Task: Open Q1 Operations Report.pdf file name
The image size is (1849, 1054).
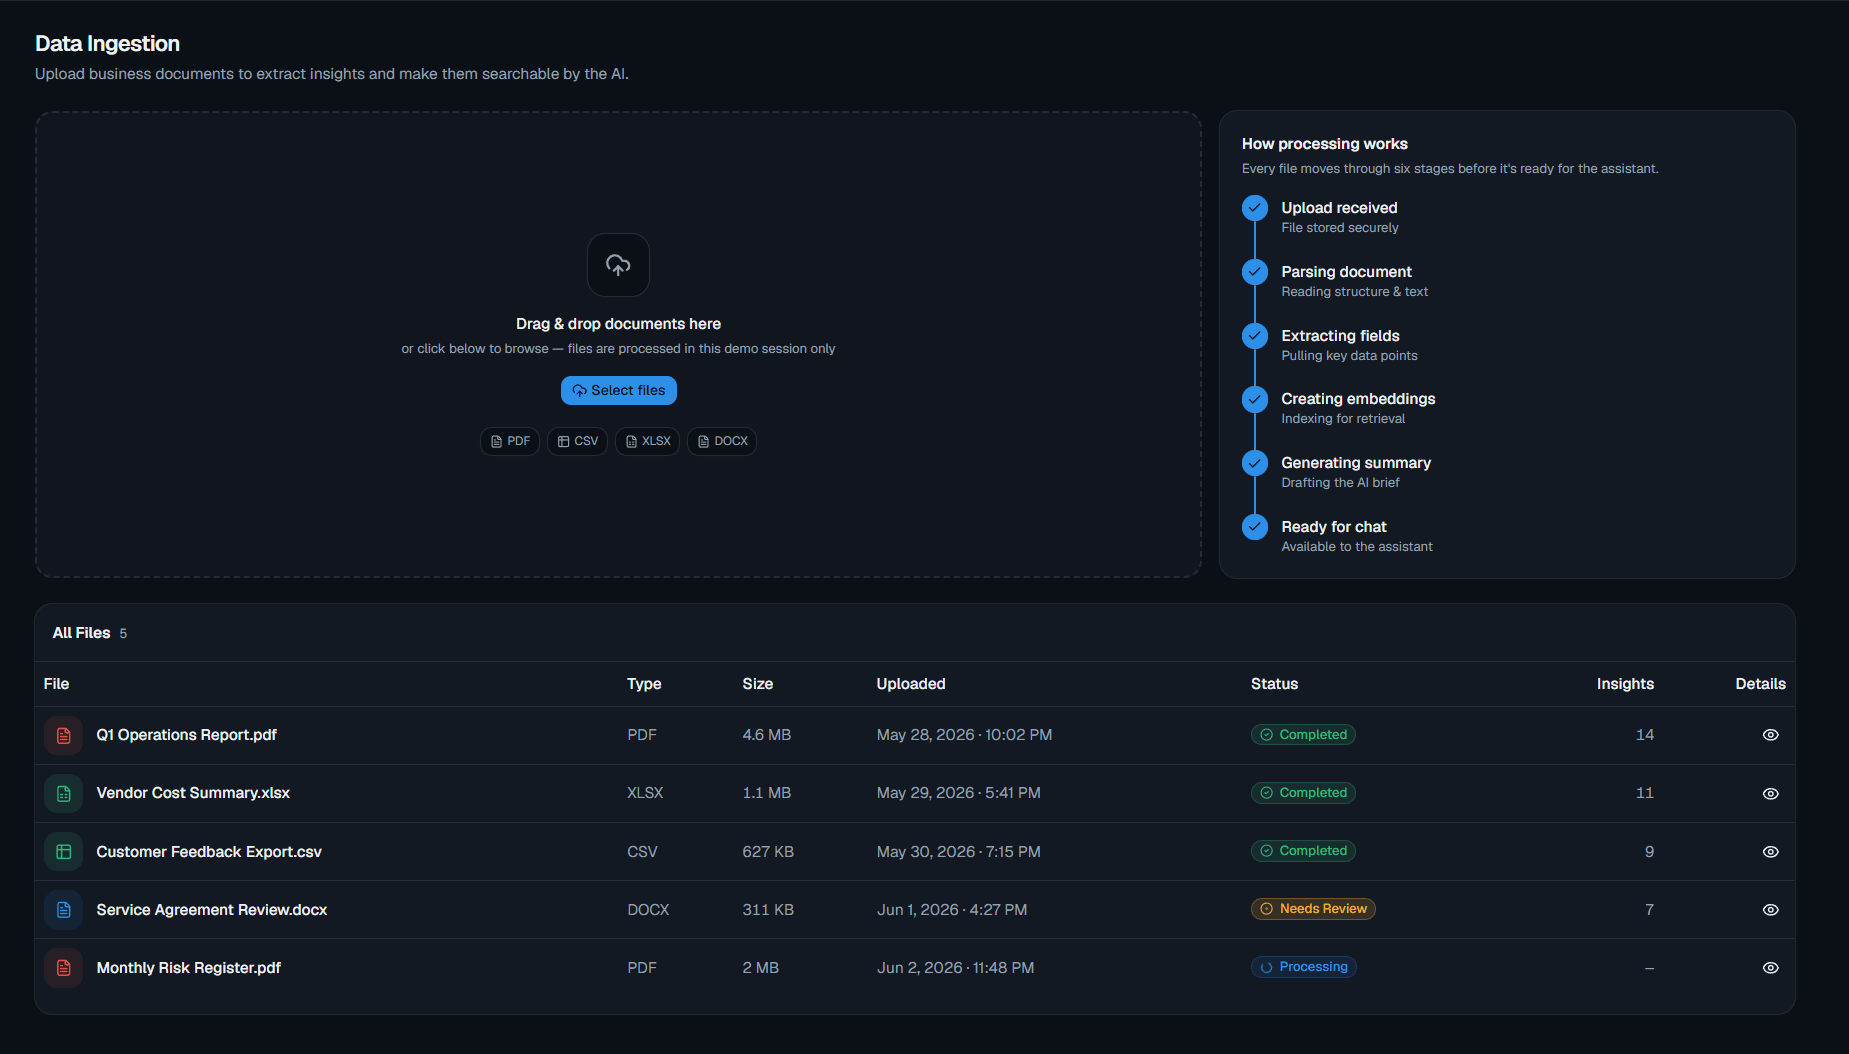Action: (186, 735)
